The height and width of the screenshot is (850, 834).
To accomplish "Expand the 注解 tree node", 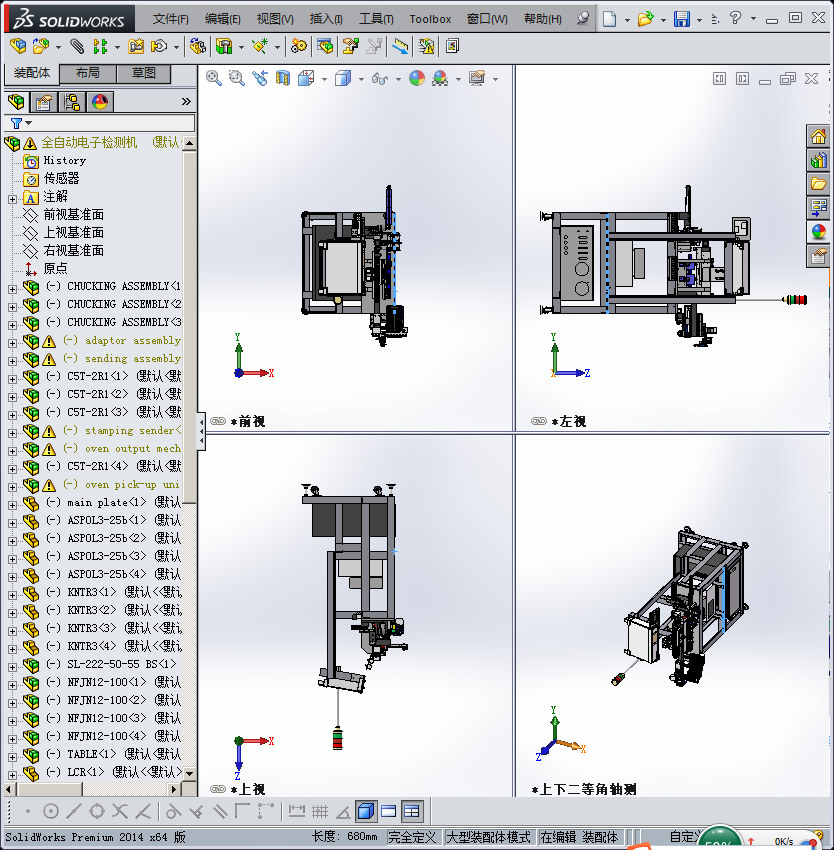I will (12, 199).
